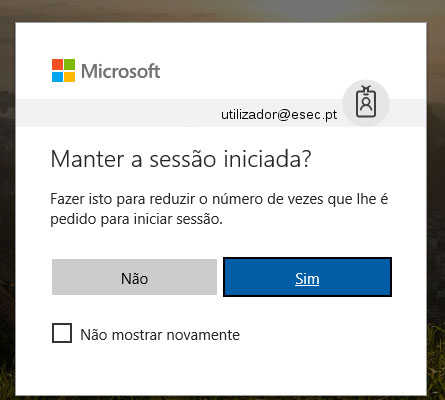
Task: Click the green square of Microsoft logo
Action: pyautogui.click(x=69, y=65)
